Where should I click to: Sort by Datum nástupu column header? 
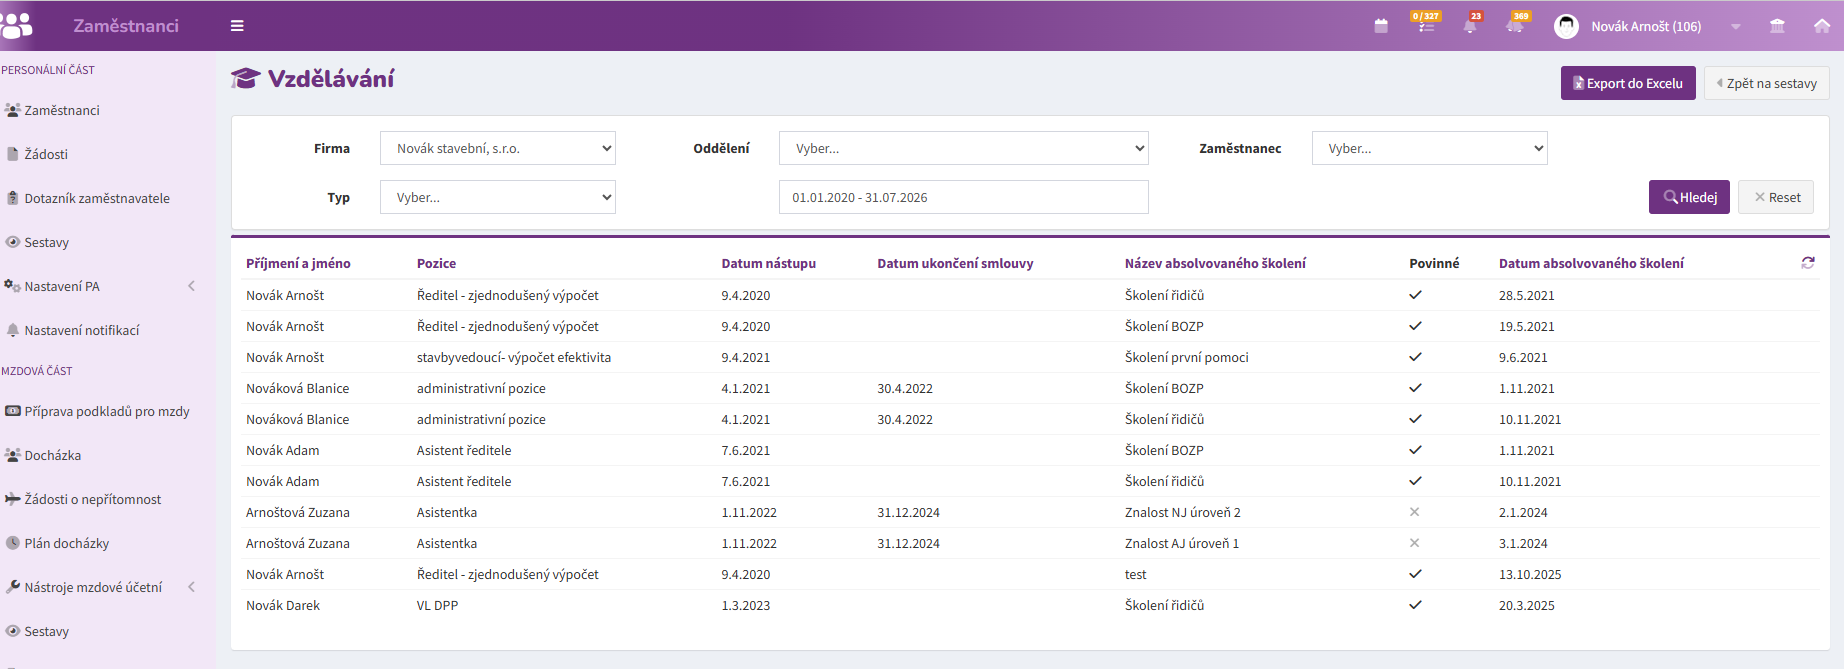pos(768,263)
